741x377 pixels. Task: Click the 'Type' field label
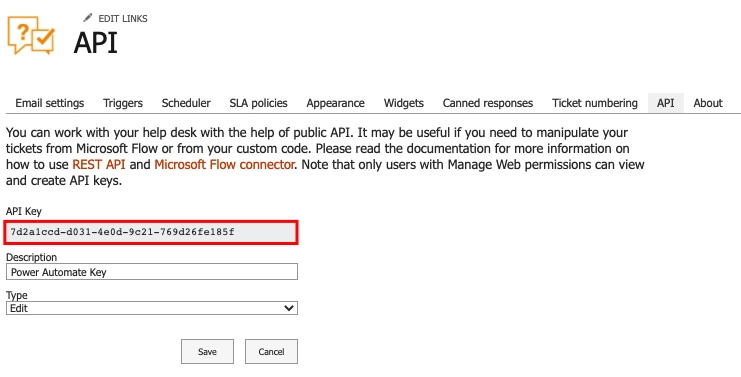pyautogui.click(x=17, y=295)
